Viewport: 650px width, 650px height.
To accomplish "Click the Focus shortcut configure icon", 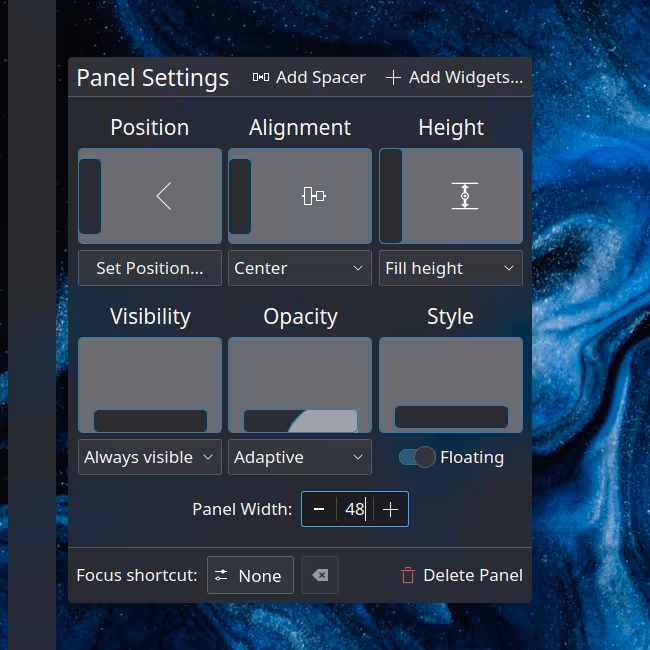I will 221,575.
